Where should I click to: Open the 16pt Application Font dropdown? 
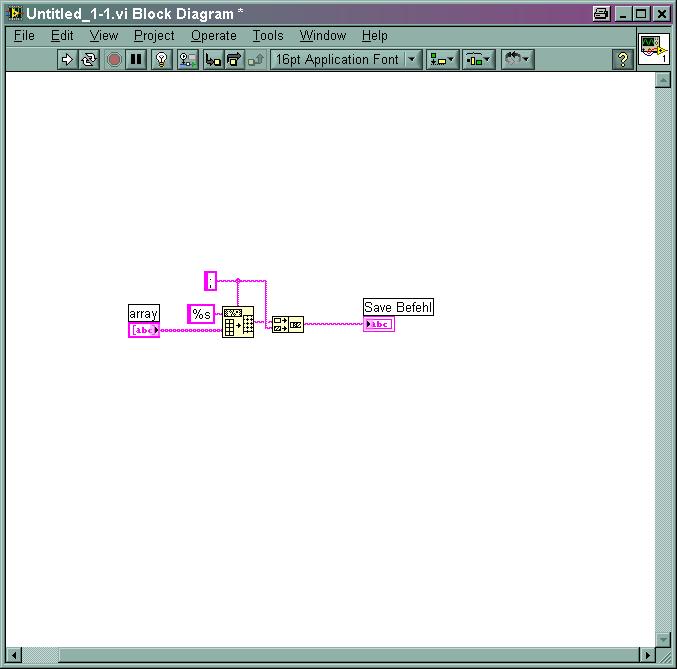coord(346,60)
